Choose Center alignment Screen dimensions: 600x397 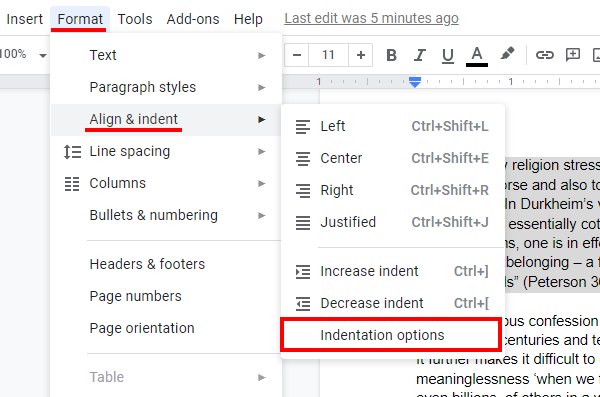point(392,158)
